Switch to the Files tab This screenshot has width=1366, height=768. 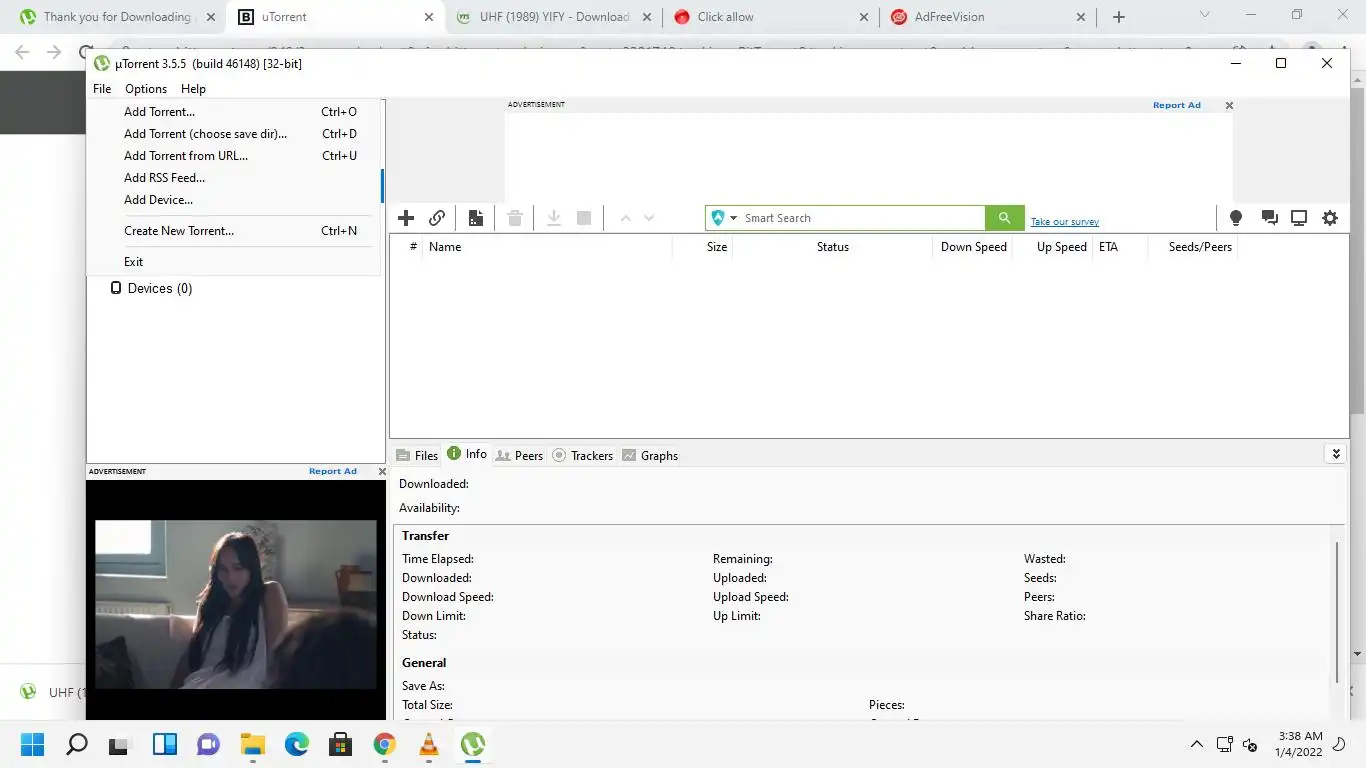click(417, 455)
